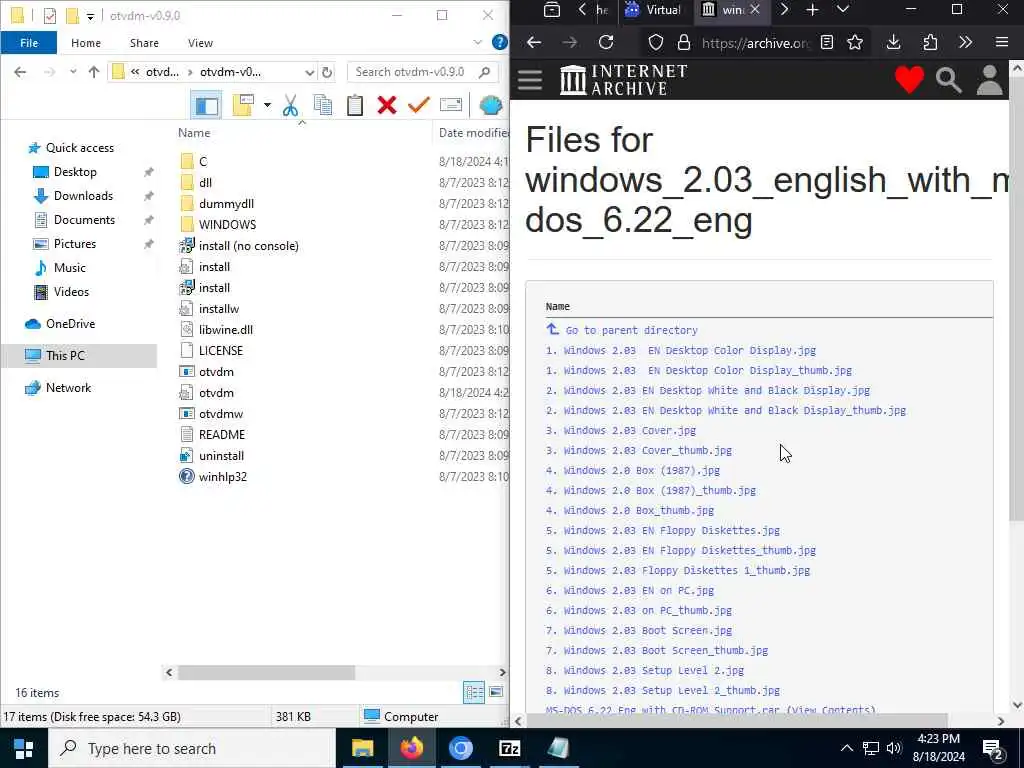Open the File menu in Explorer
This screenshot has width=1024, height=768.
point(29,42)
